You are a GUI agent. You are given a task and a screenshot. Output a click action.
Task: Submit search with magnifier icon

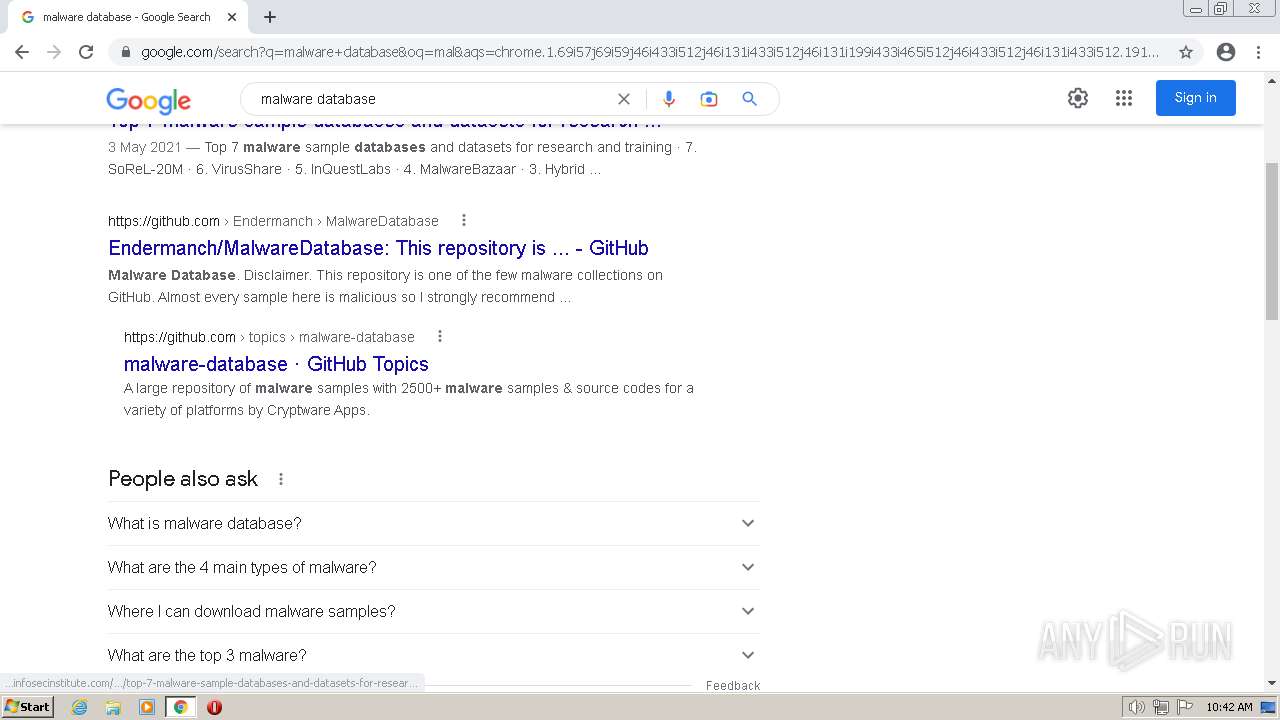(x=749, y=99)
